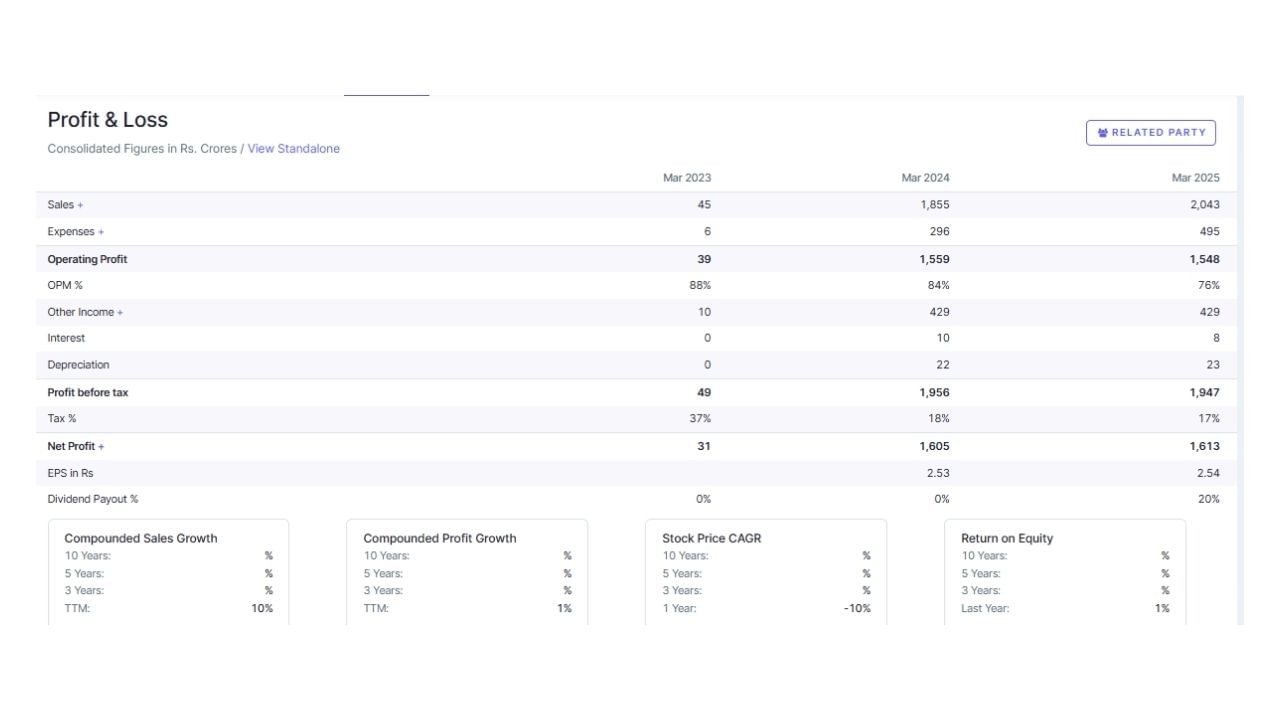The image size is (1280, 720).
Task: Click Sales value 1,855 for Mar 2024
Action: point(935,205)
